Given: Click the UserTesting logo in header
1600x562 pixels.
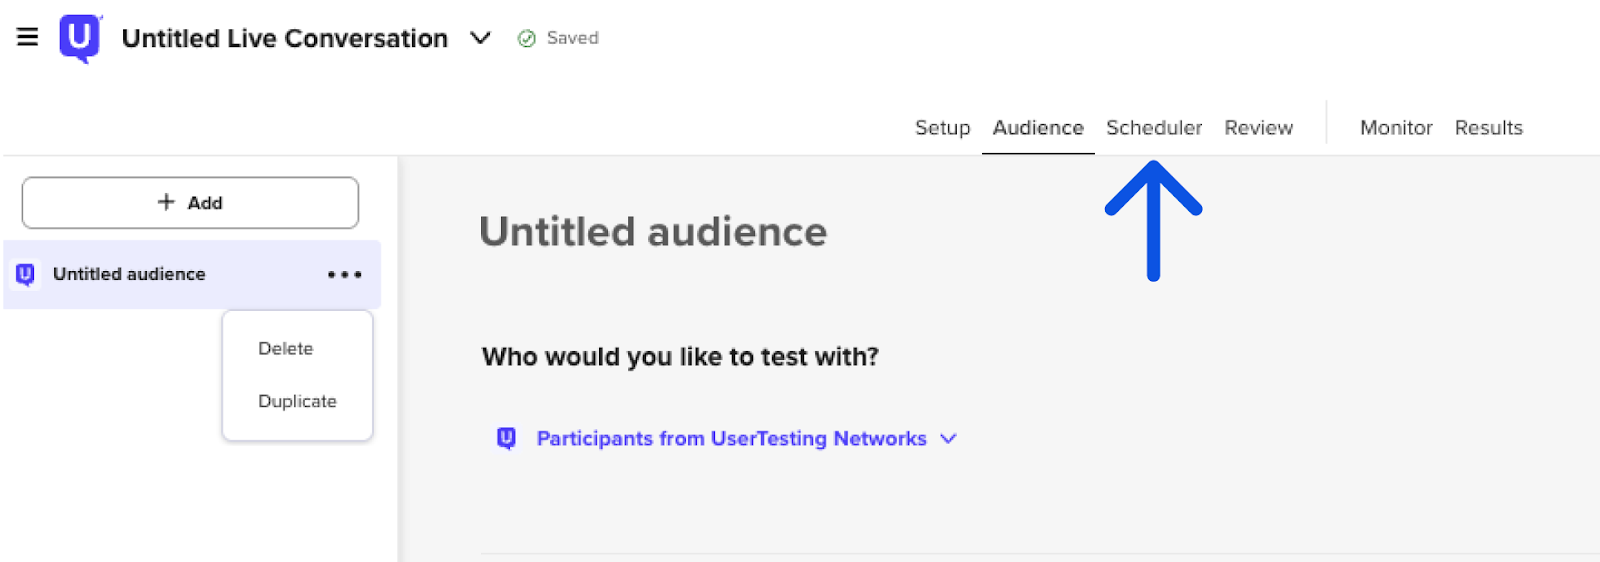Looking at the screenshot, I should pyautogui.click(x=80, y=38).
